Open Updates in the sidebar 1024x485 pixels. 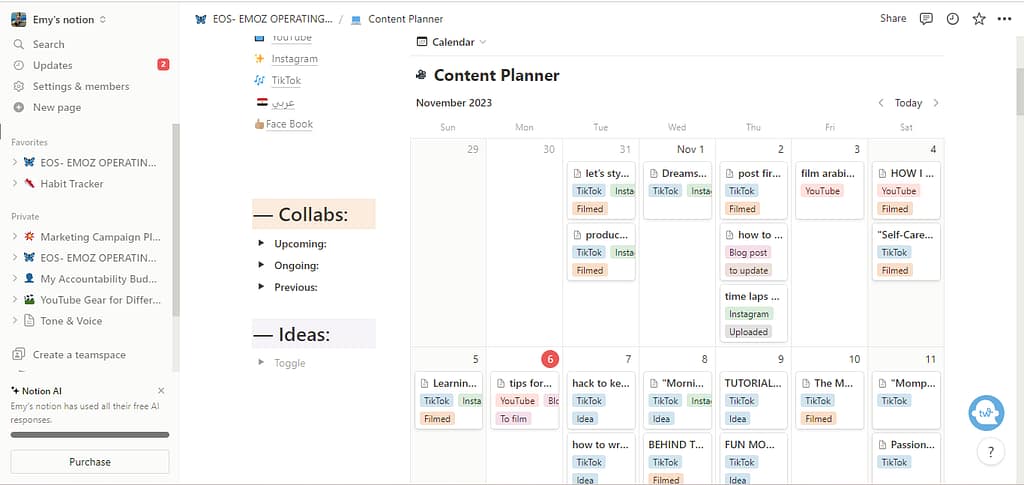coord(52,65)
